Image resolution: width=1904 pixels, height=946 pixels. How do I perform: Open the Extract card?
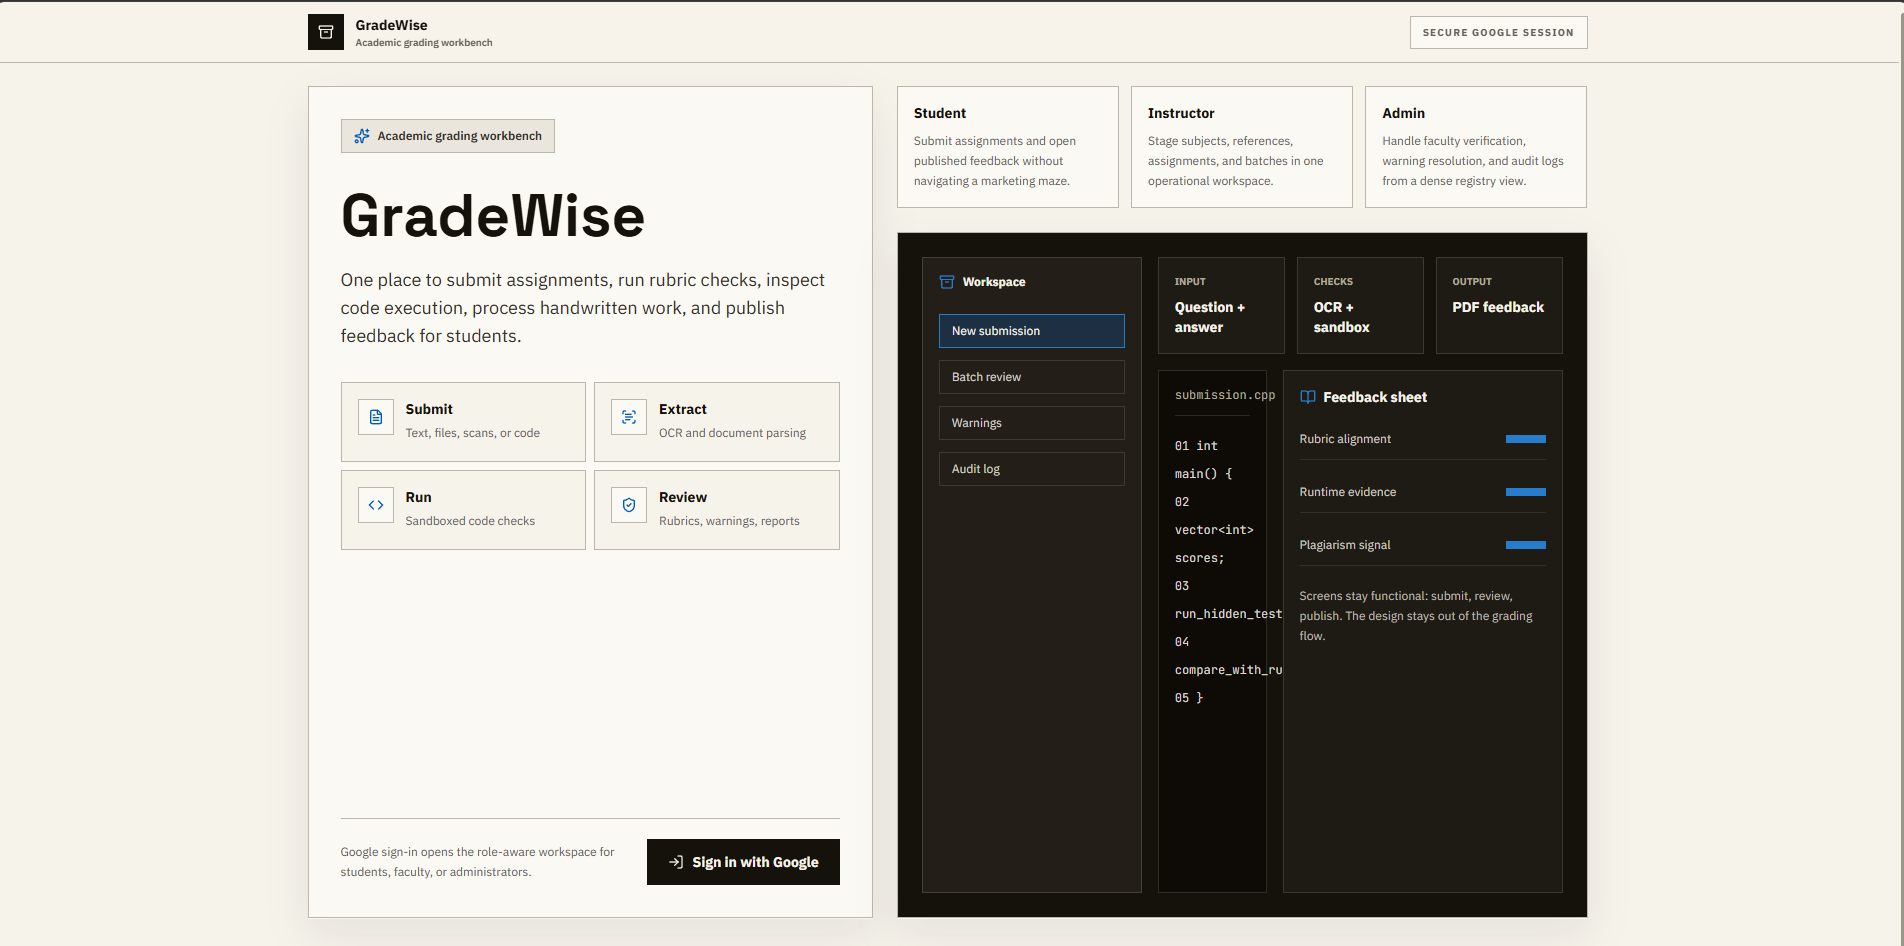[717, 422]
